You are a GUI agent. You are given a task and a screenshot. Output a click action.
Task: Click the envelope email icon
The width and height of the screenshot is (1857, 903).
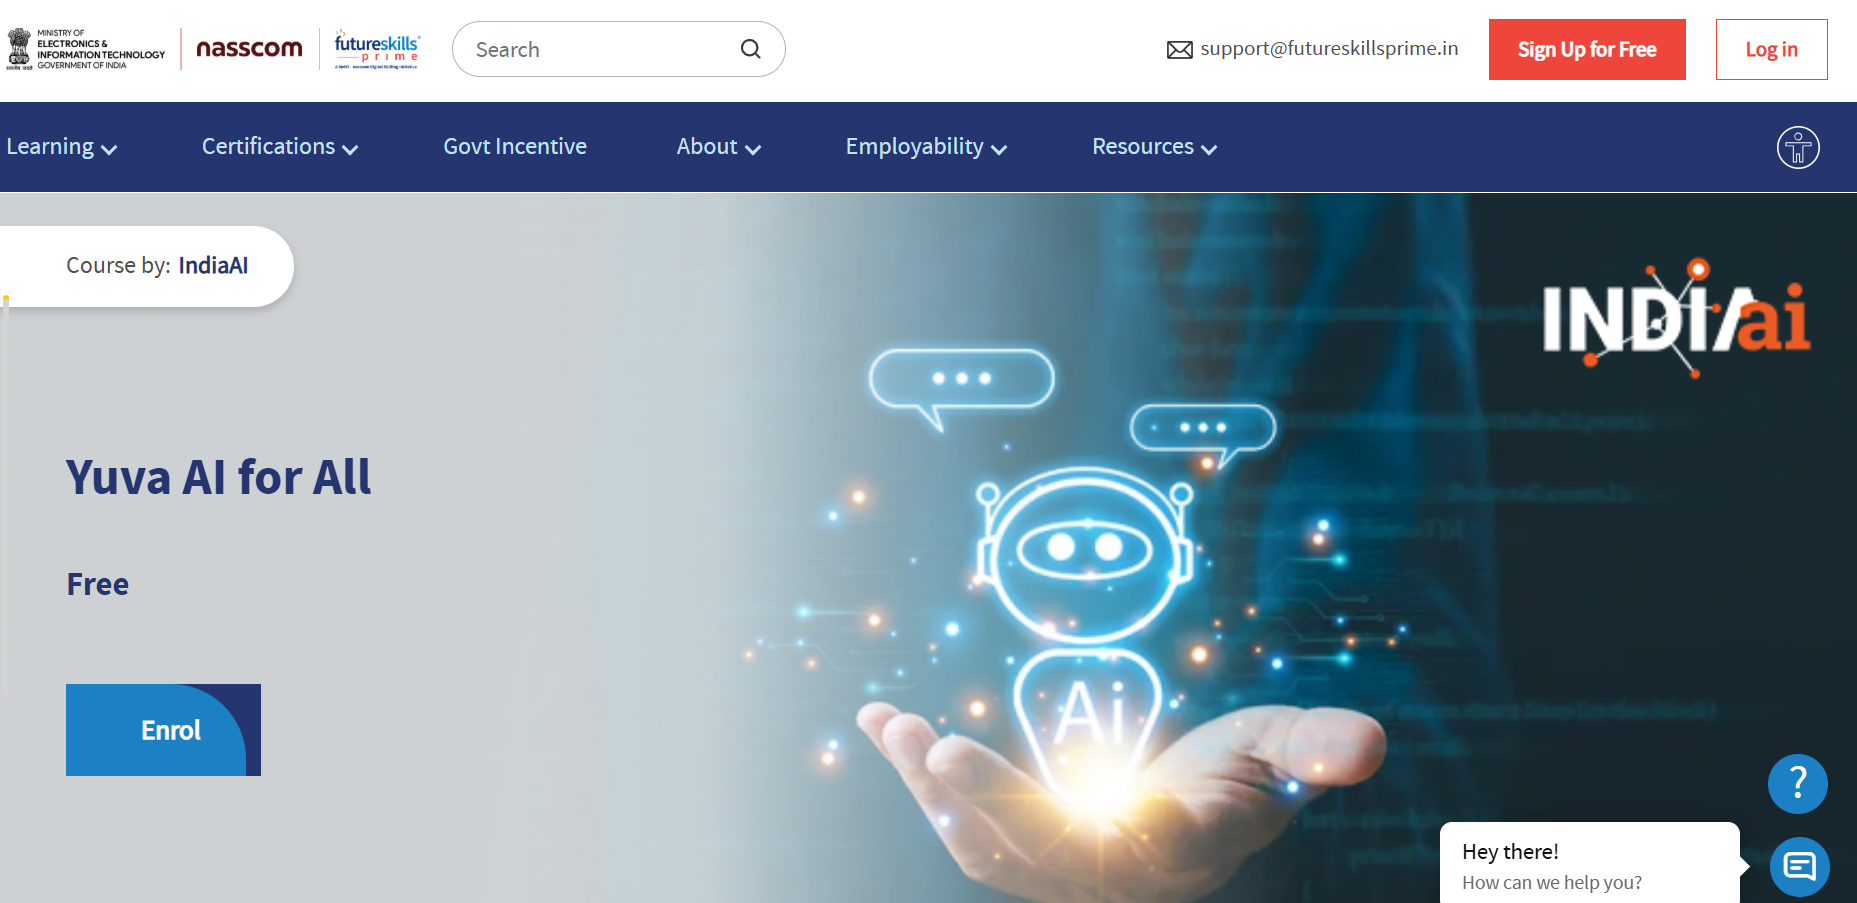(x=1180, y=50)
